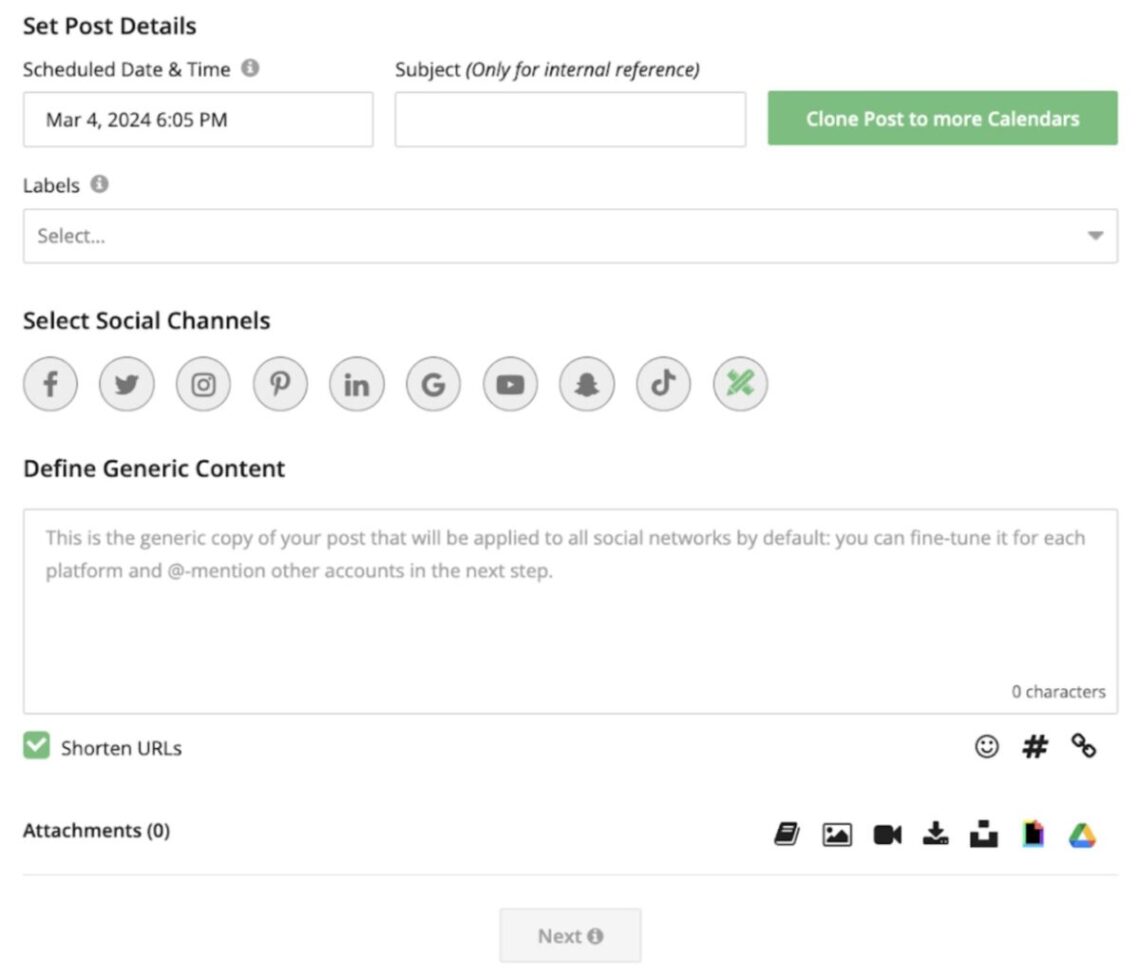Attach an image to the post
The height and width of the screenshot is (979, 1140).
point(838,833)
